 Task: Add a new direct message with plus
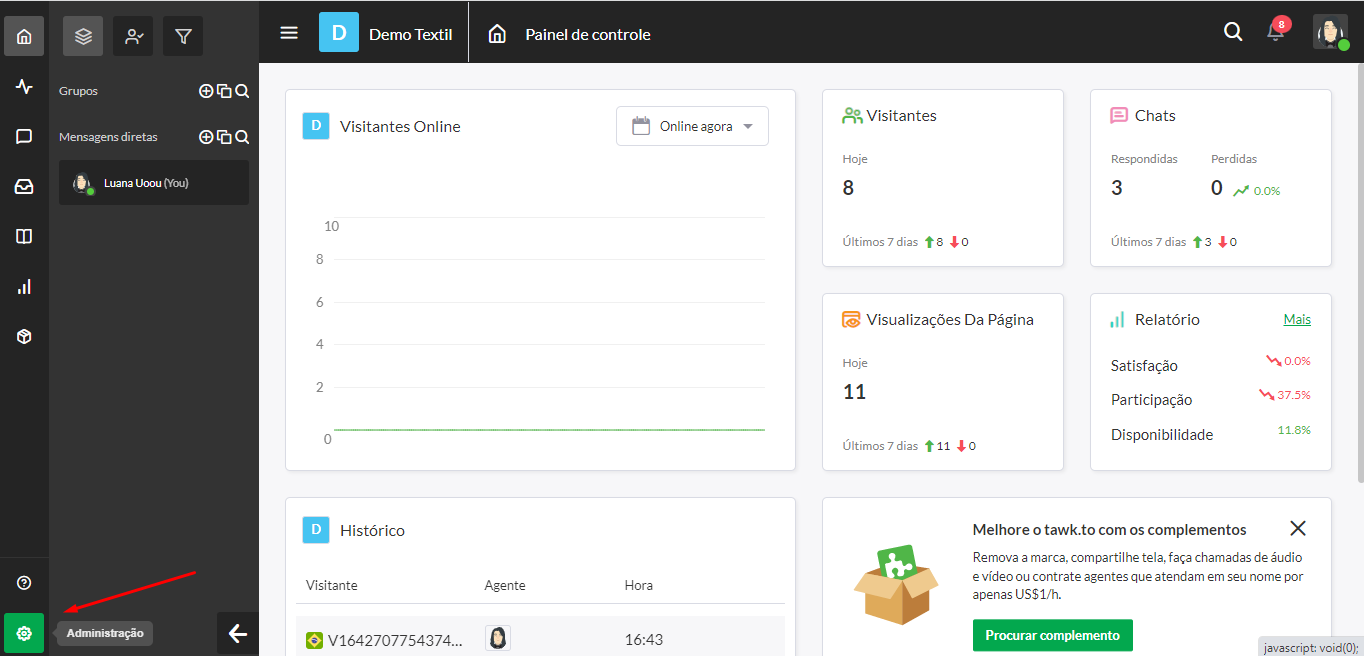tap(206, 137)
